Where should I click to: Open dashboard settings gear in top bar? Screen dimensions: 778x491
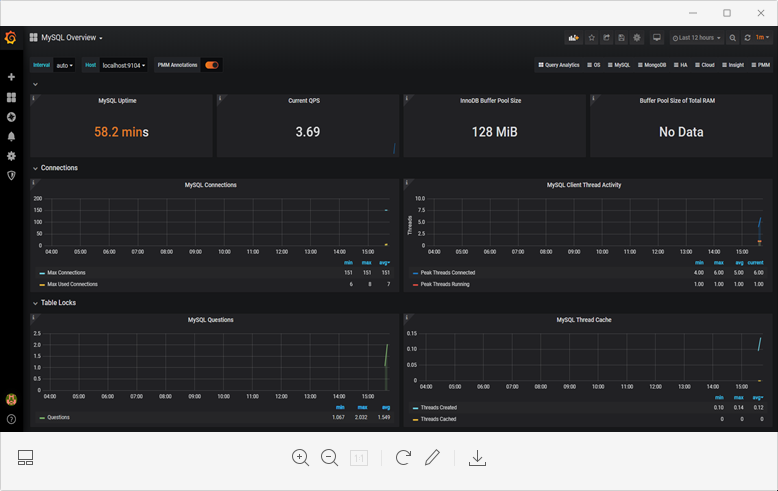click(637, 38)
